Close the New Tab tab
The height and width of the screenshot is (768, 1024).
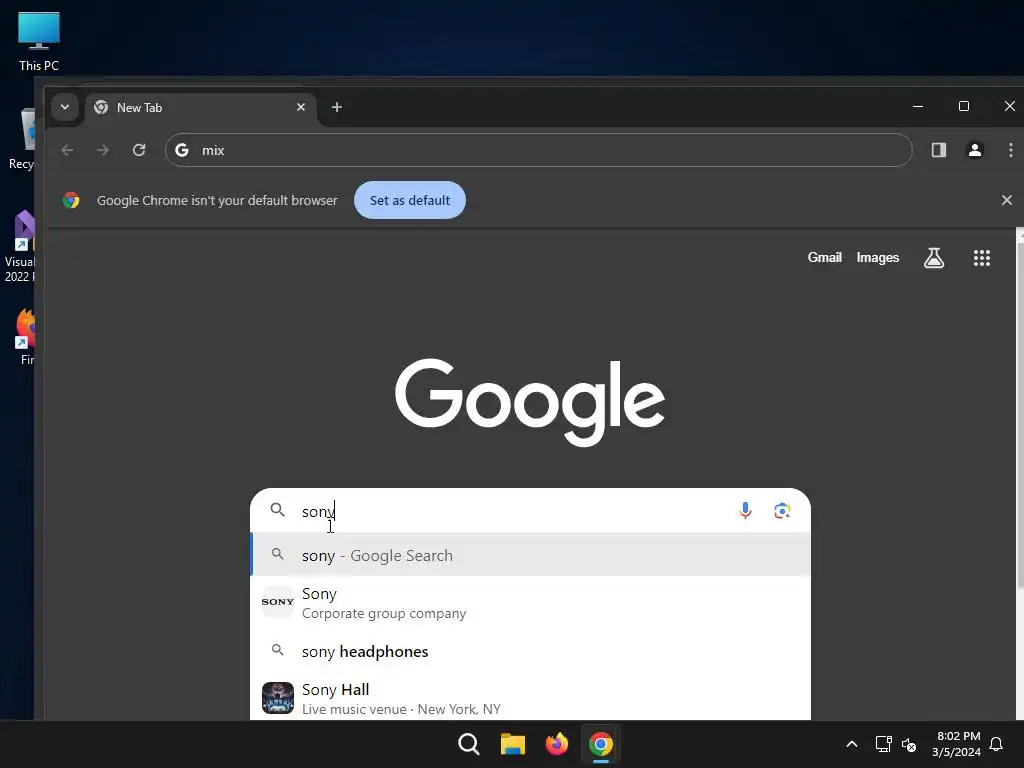(300, 107)
